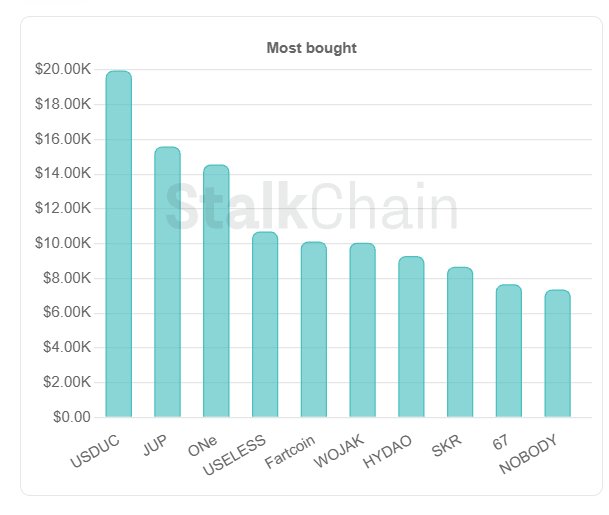Screen dimensions: 609x515
Task: Select the Fartcoin bar
Action: coord(314,330)
